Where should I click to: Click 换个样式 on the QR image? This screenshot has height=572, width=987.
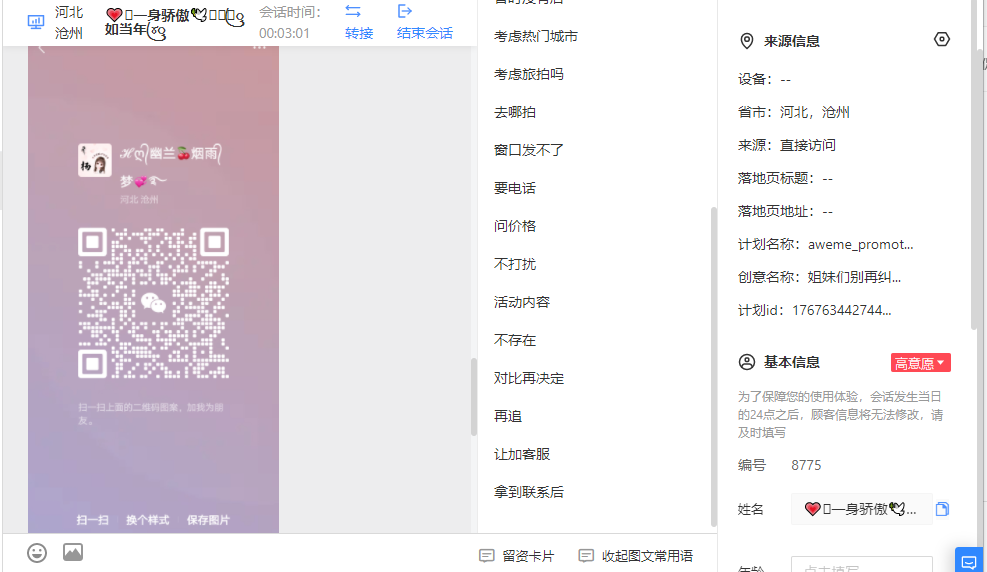[x=147, y=520]
